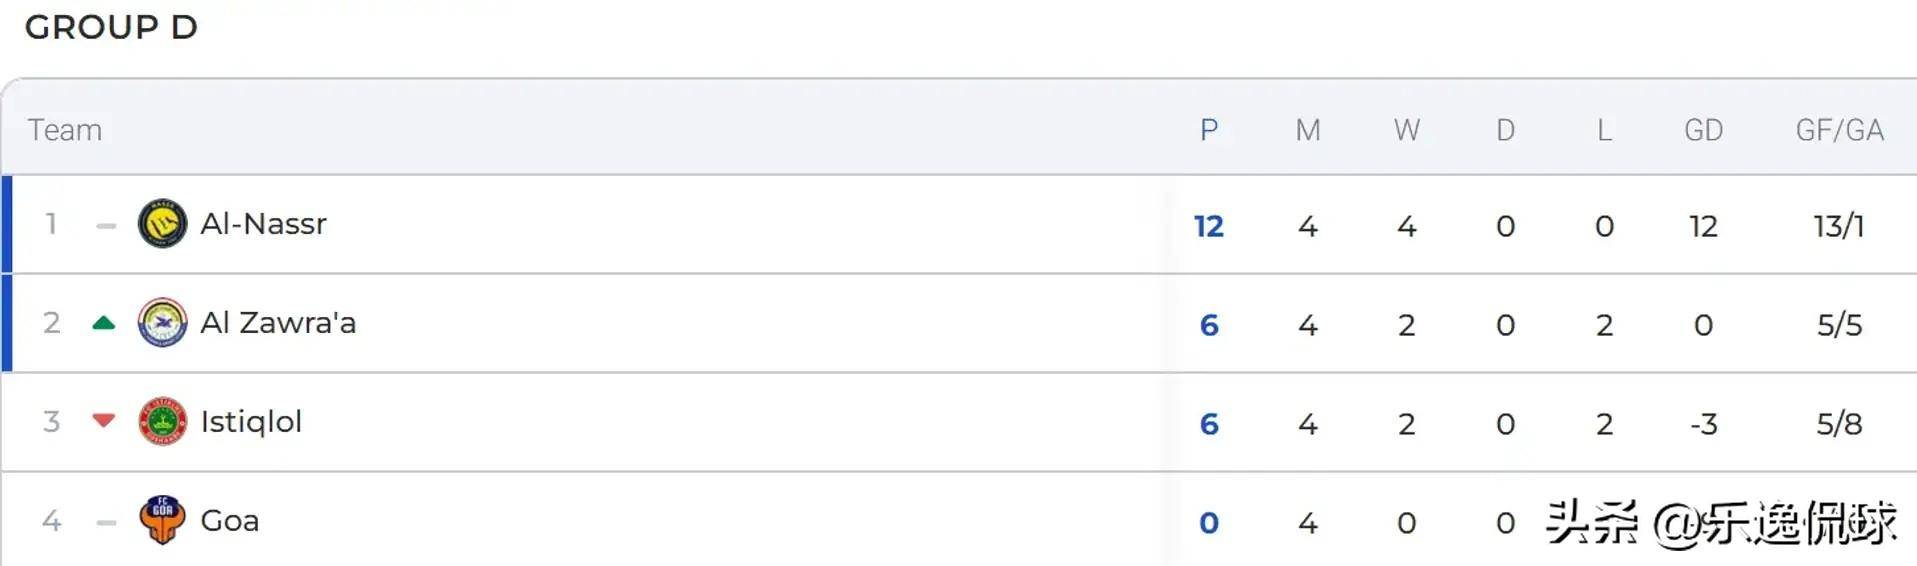Click the green up arrow beside Al Zawra'a
This screenshot has height=566, width=1917.
104,323
